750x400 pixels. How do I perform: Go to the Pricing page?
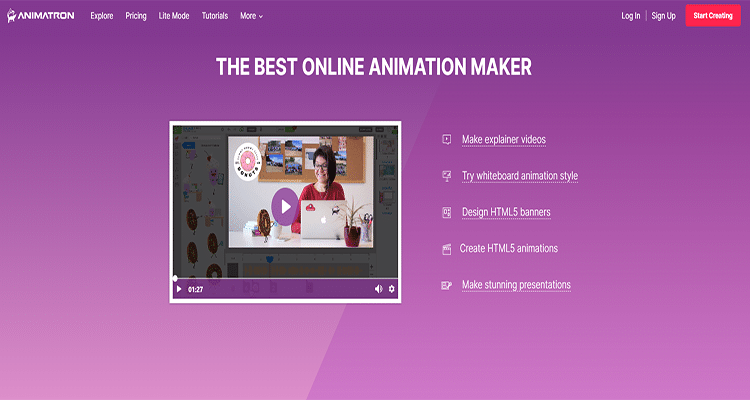136,16
